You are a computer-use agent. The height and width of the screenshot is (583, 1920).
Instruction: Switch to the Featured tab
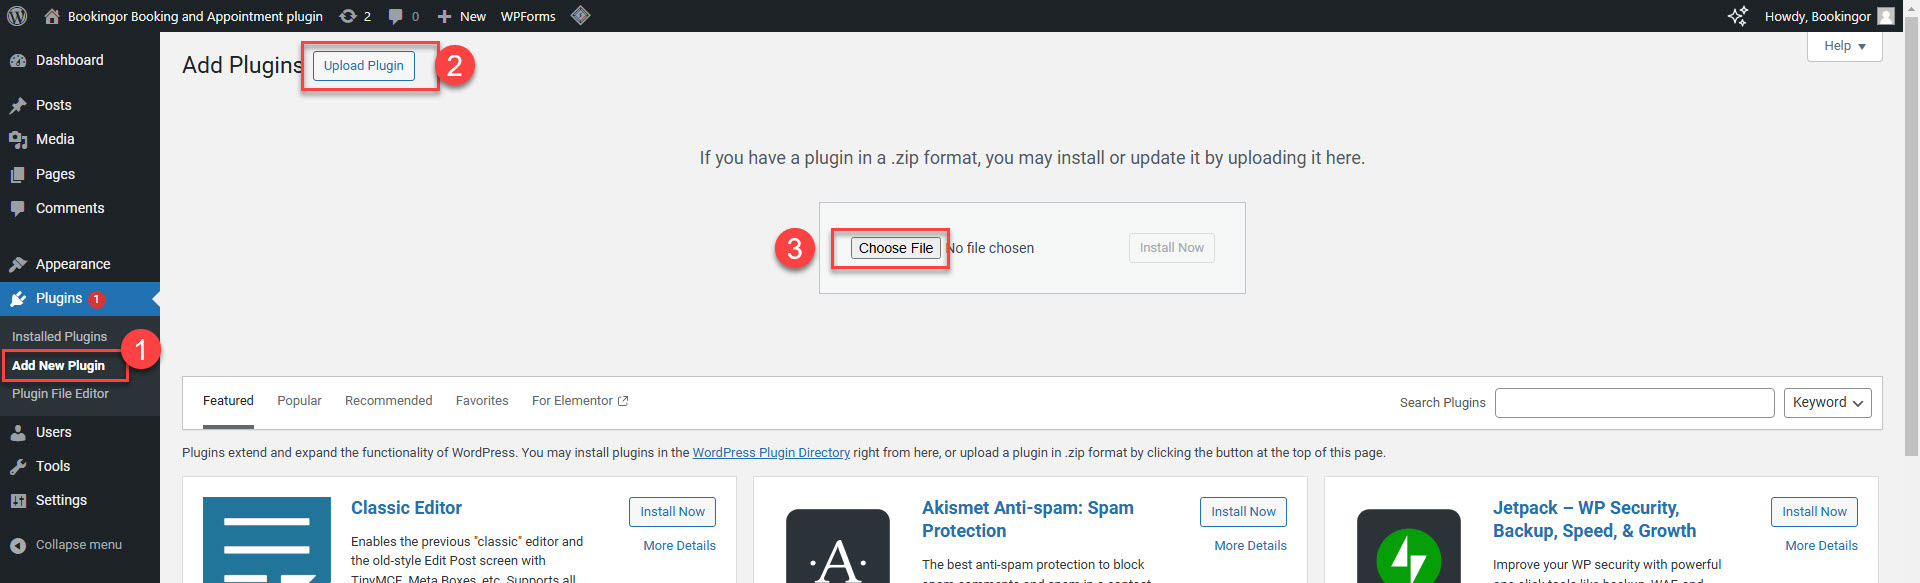point(228,401)
